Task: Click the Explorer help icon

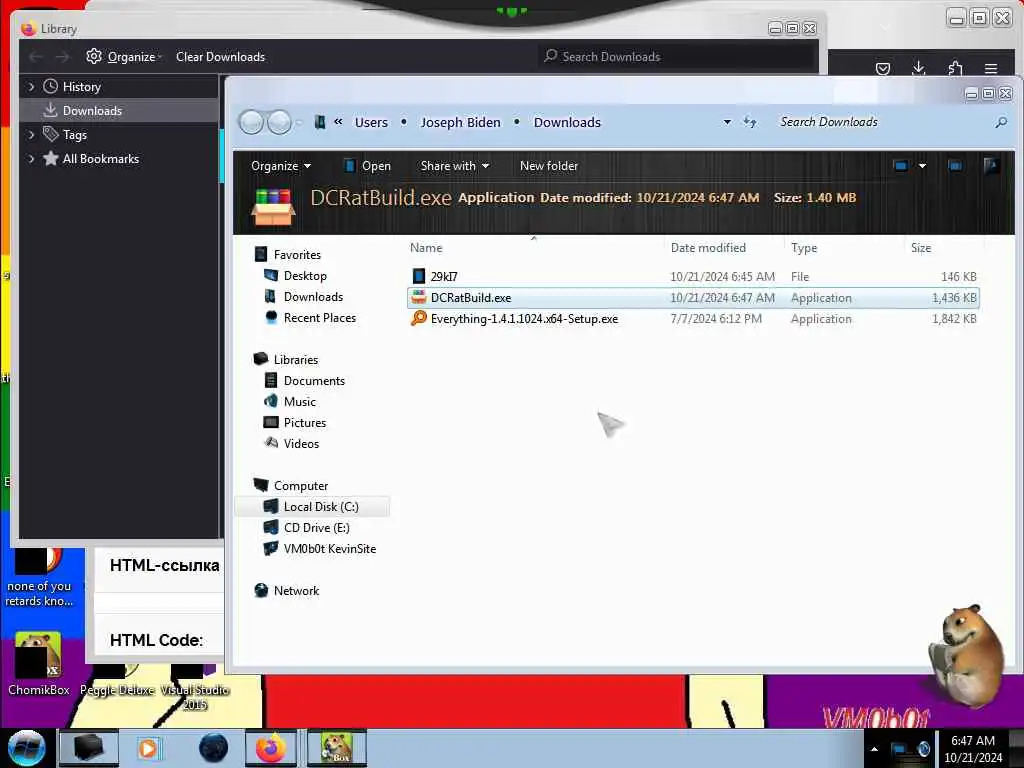Action: (x=991, y=166)
